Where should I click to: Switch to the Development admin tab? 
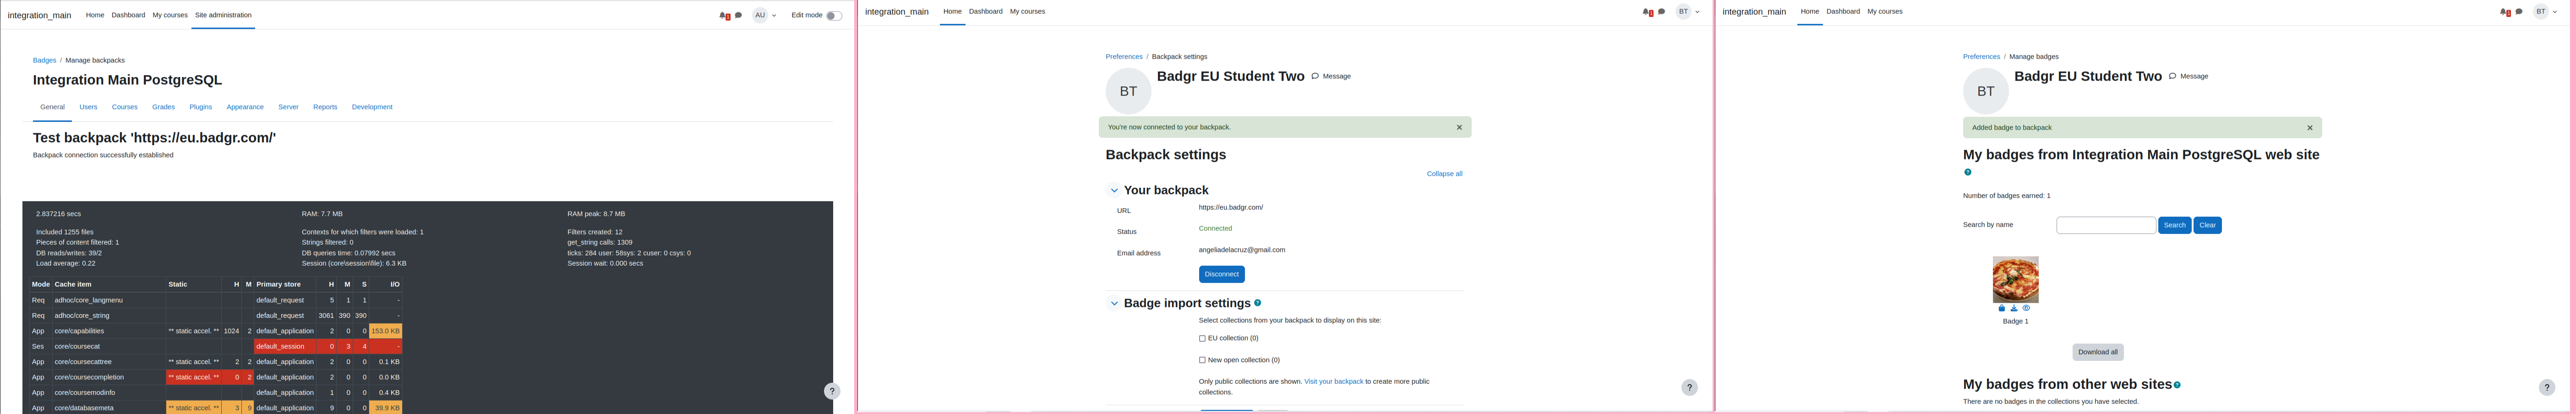pyautogui.click(x=372, y=107)
